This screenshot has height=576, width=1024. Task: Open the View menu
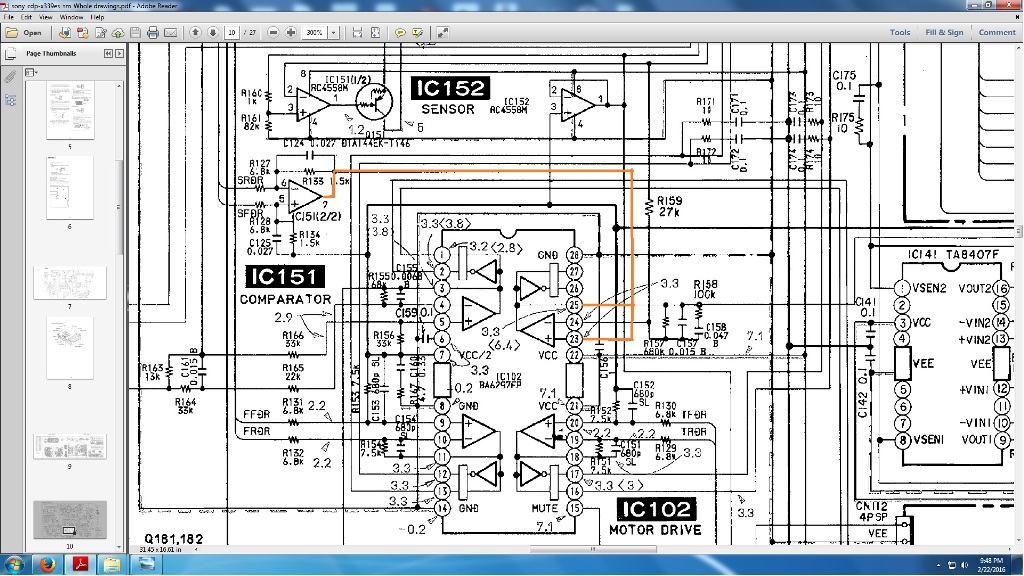(46, 17)
